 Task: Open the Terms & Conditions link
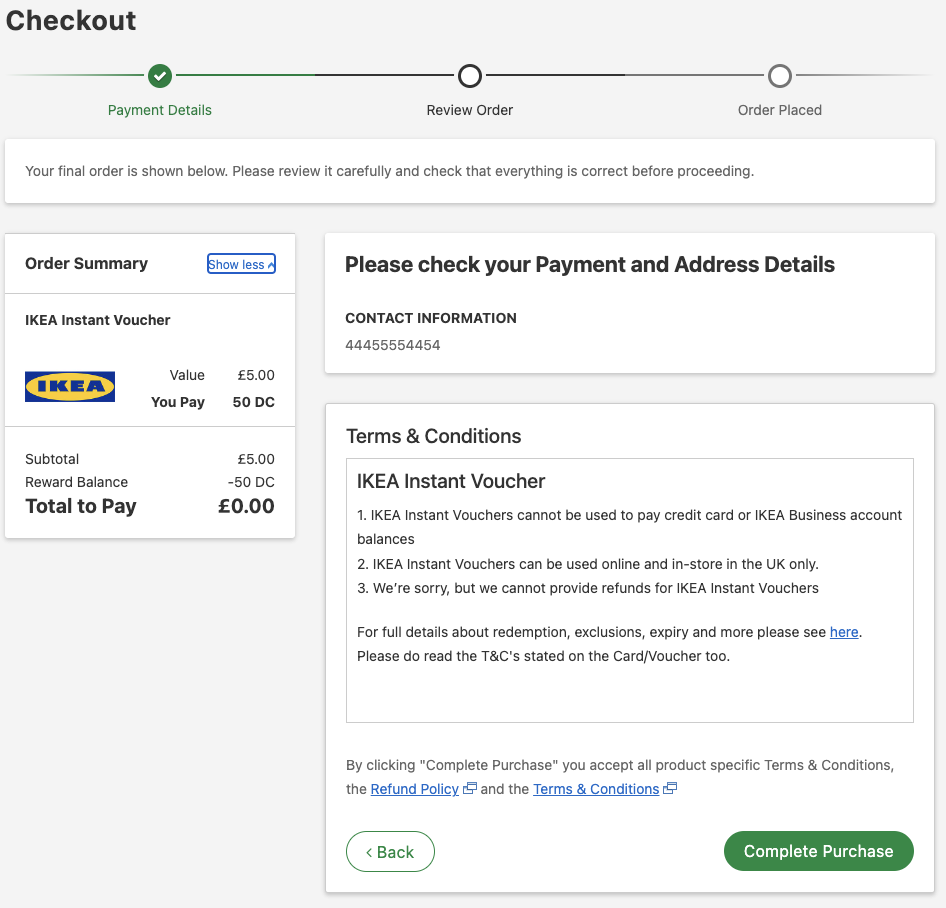point(596,789)
